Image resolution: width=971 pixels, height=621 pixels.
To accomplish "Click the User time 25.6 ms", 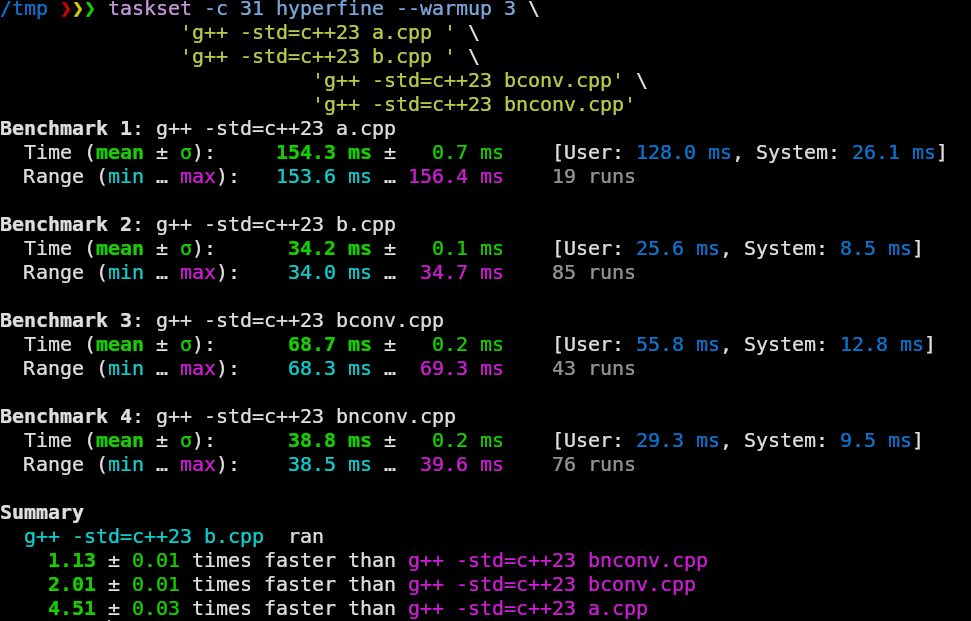I will point(677,249).
